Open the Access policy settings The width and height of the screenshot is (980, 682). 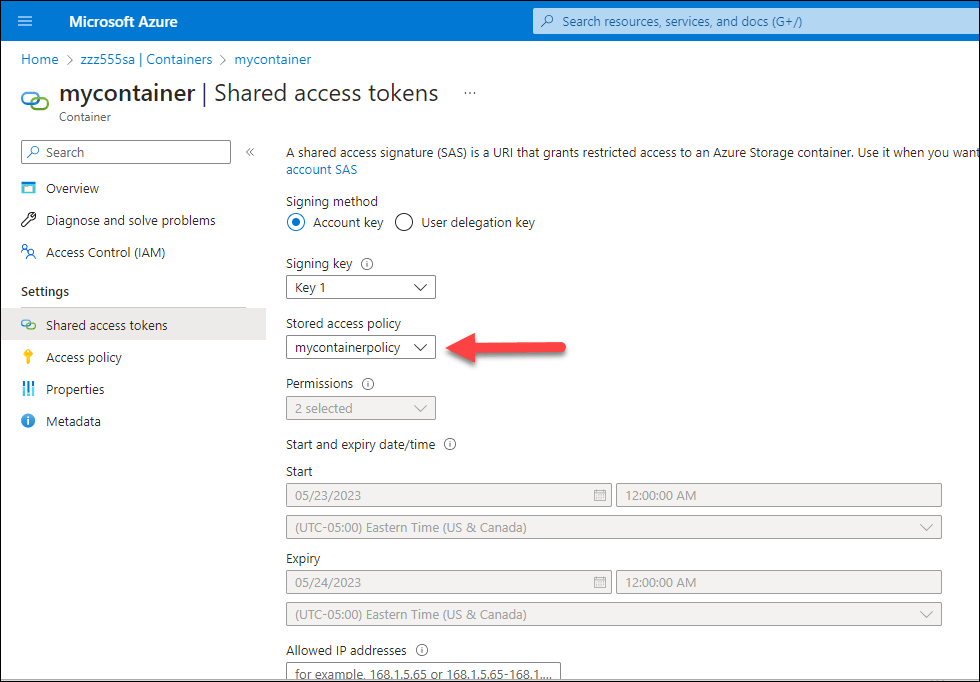[83, 357]
